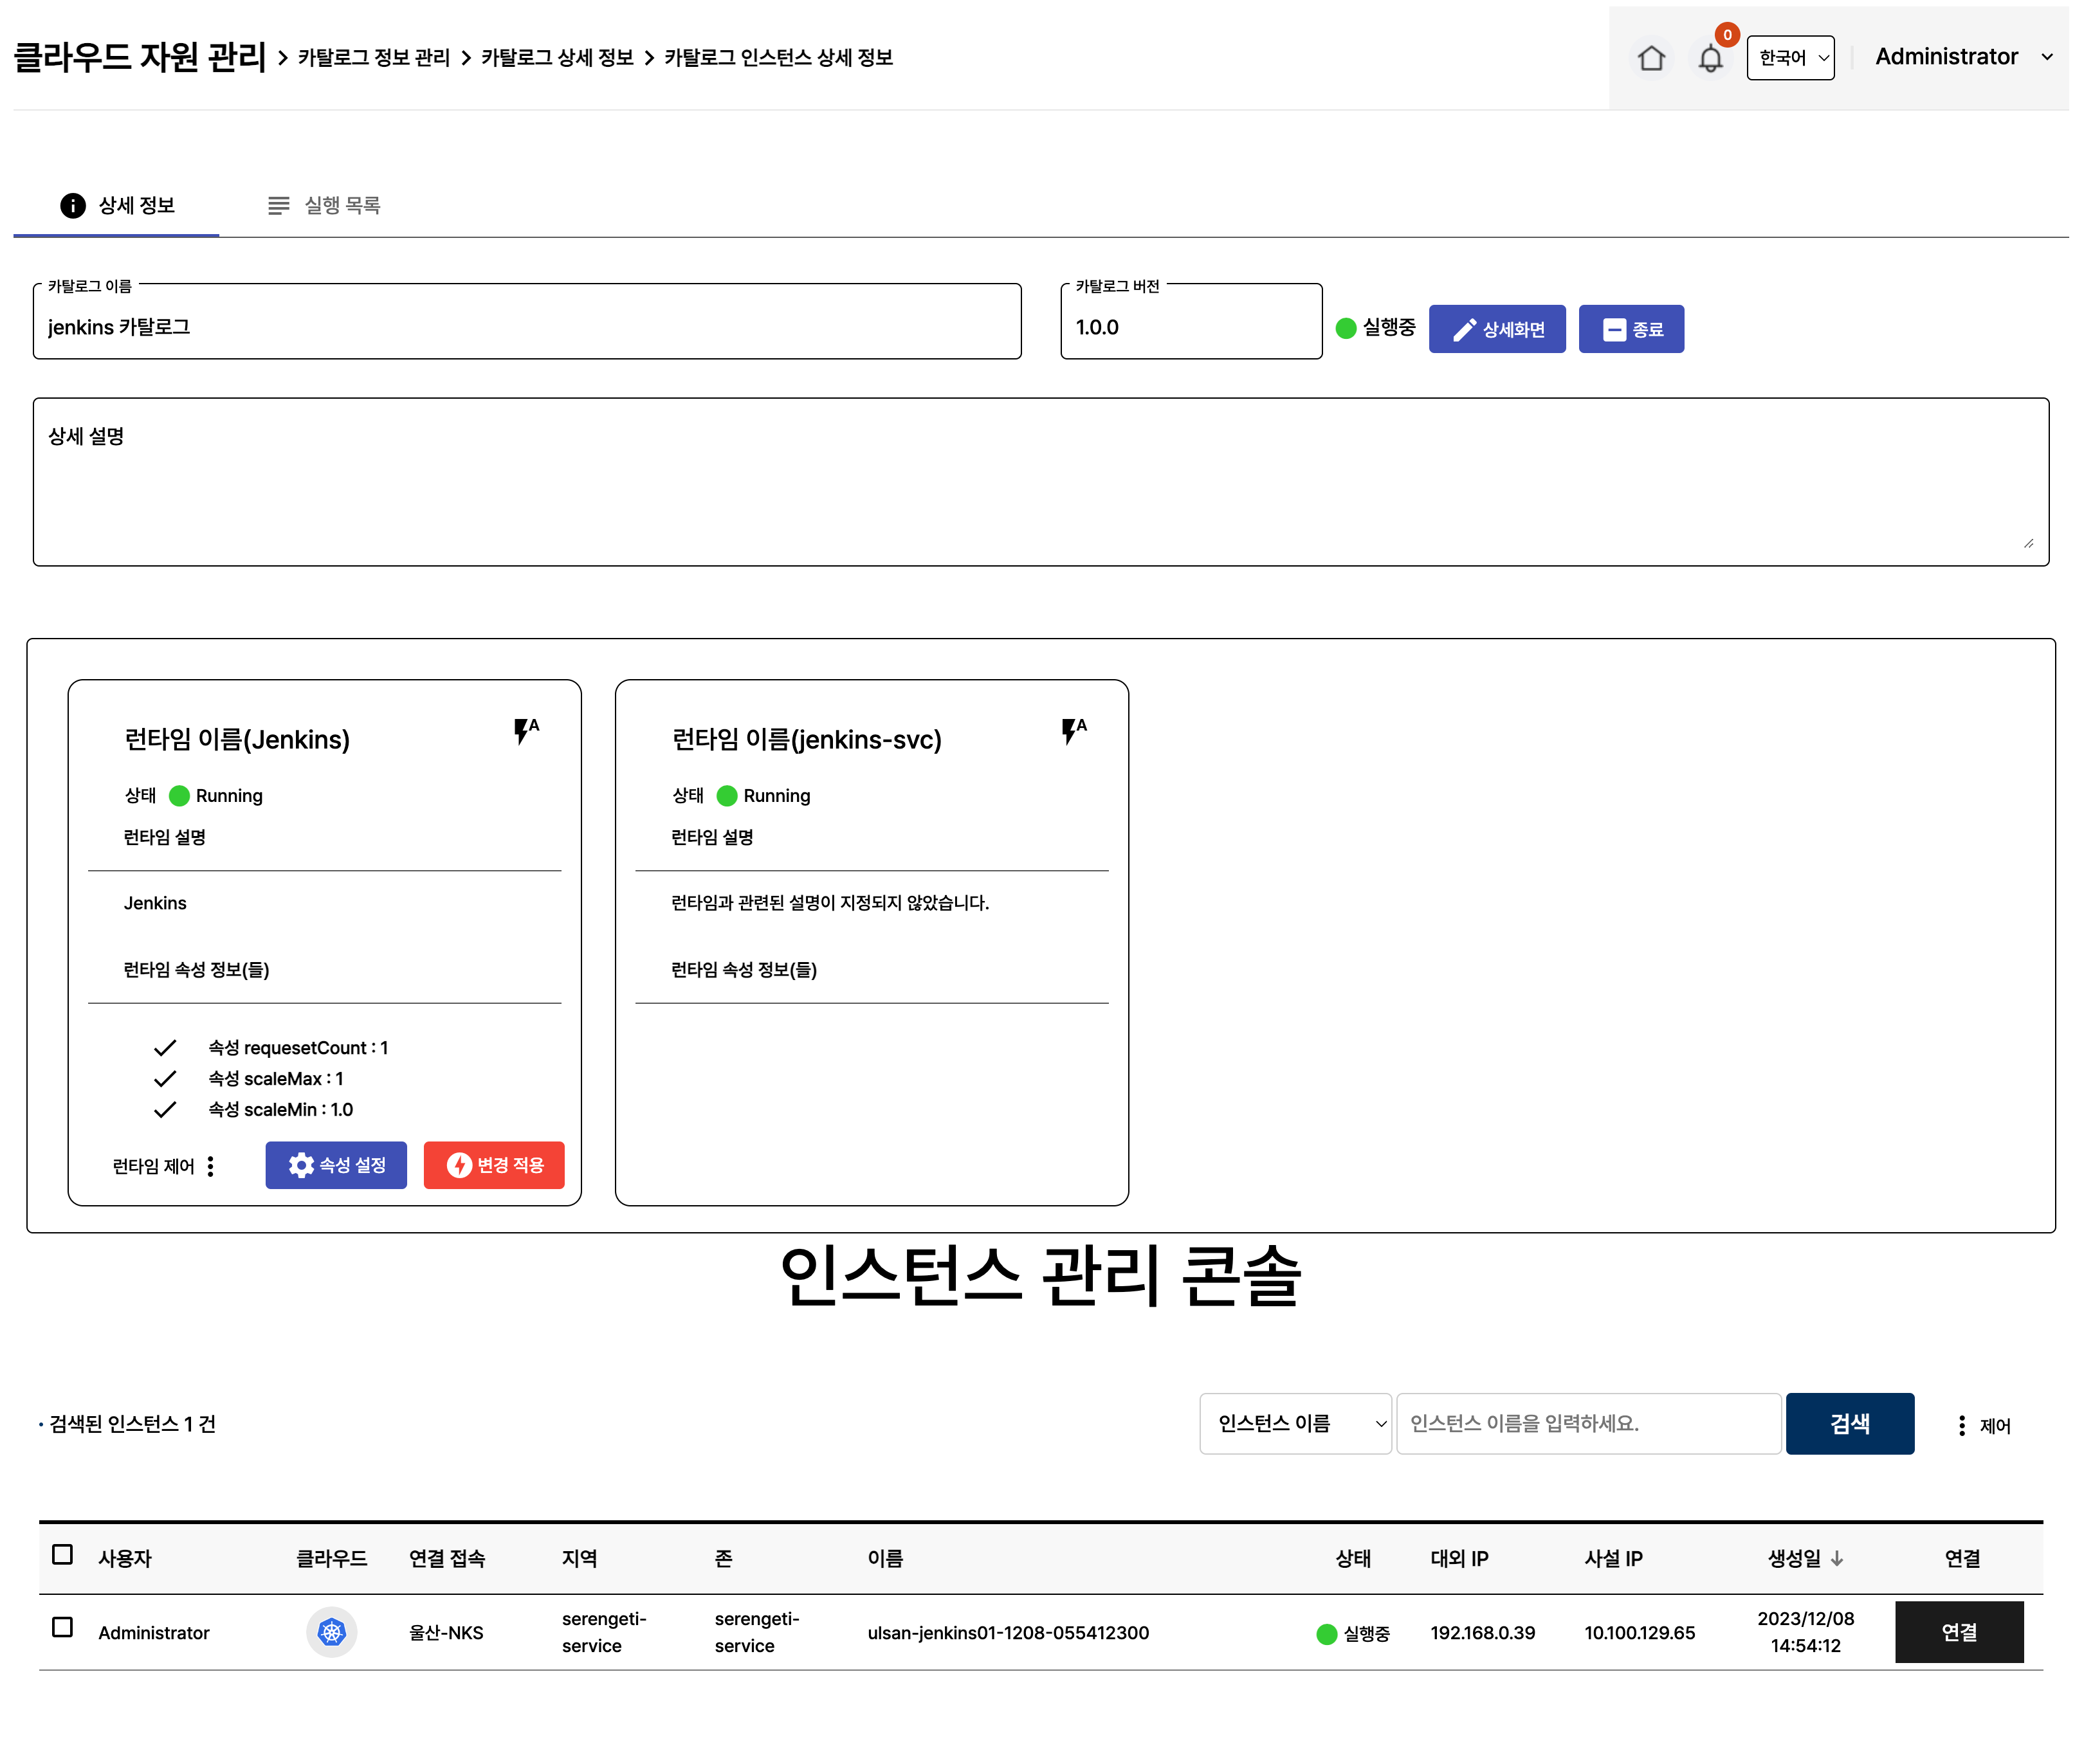Viewport: 2084px width, 1764px height.
Task: Open the notifications bell icon
Action: pyautogui.click(x=1710, y=58)
